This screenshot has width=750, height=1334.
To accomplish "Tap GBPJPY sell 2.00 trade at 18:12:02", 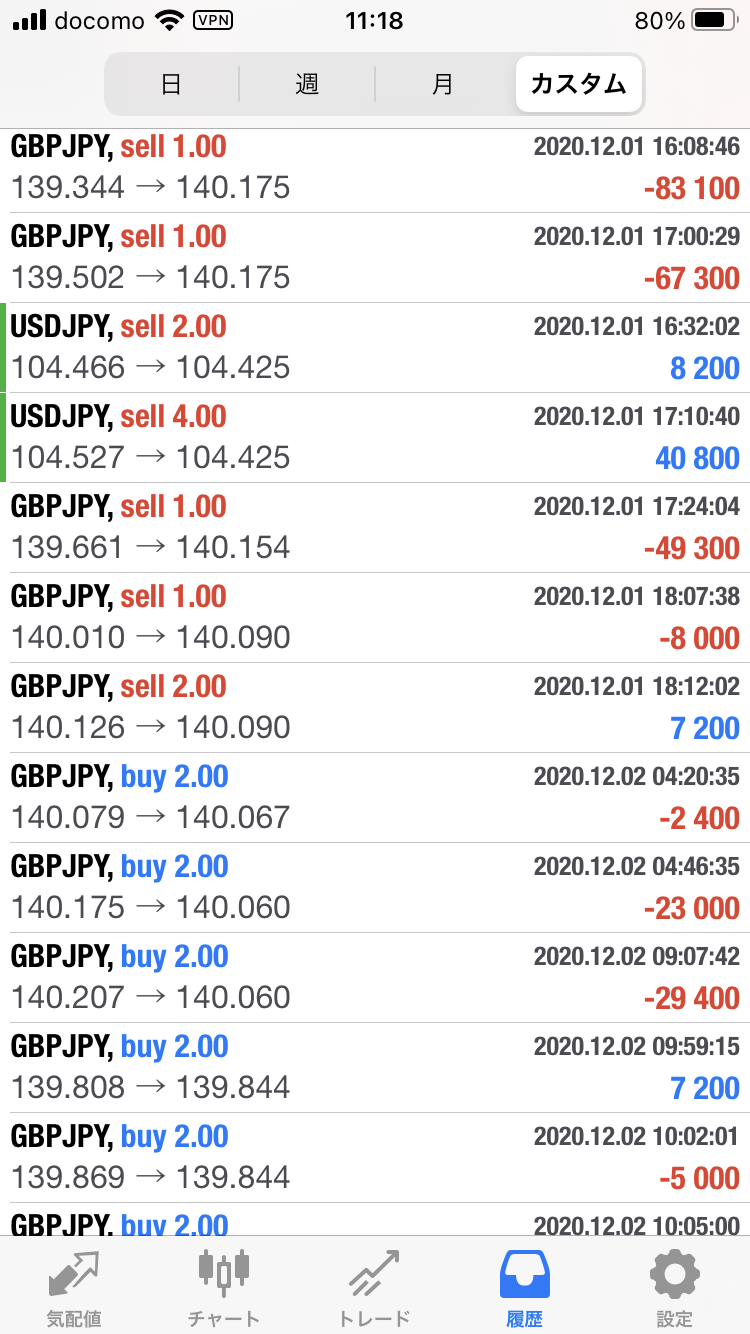I will [375, 707].
